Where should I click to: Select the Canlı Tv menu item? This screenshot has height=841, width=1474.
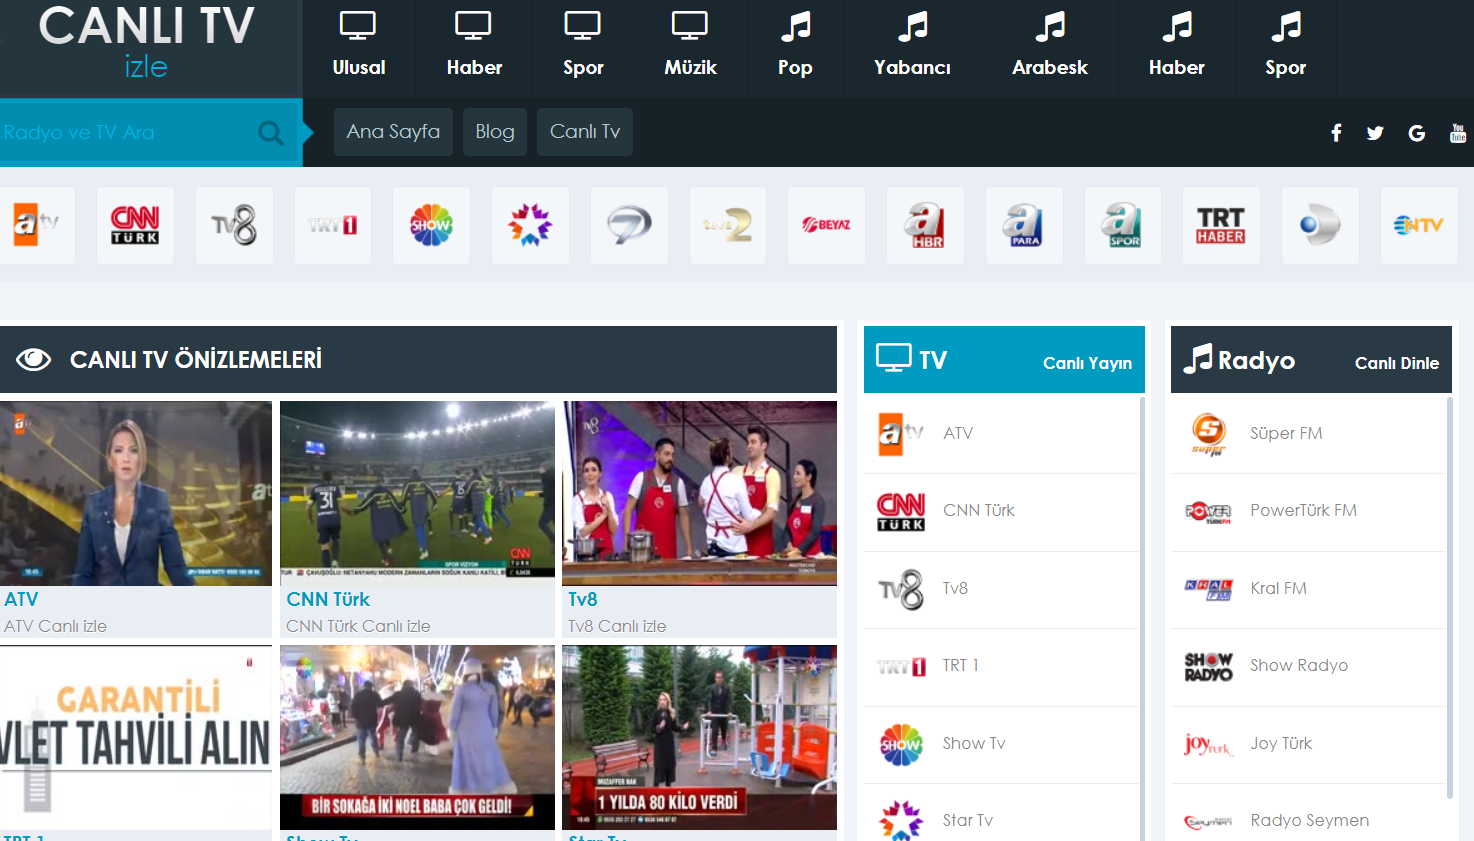coord(584,131)
